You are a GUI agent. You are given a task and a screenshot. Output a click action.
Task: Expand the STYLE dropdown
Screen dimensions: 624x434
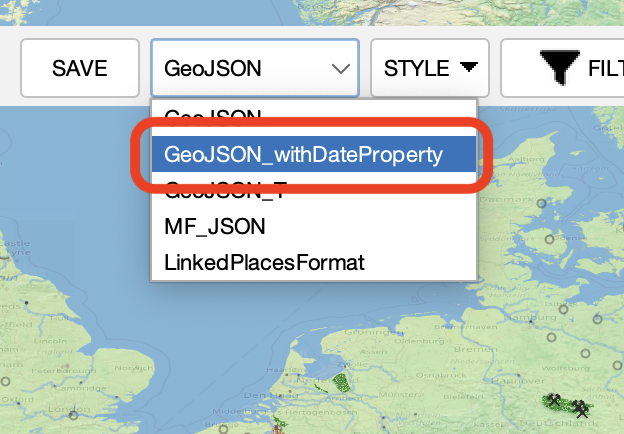coord(429,68)
